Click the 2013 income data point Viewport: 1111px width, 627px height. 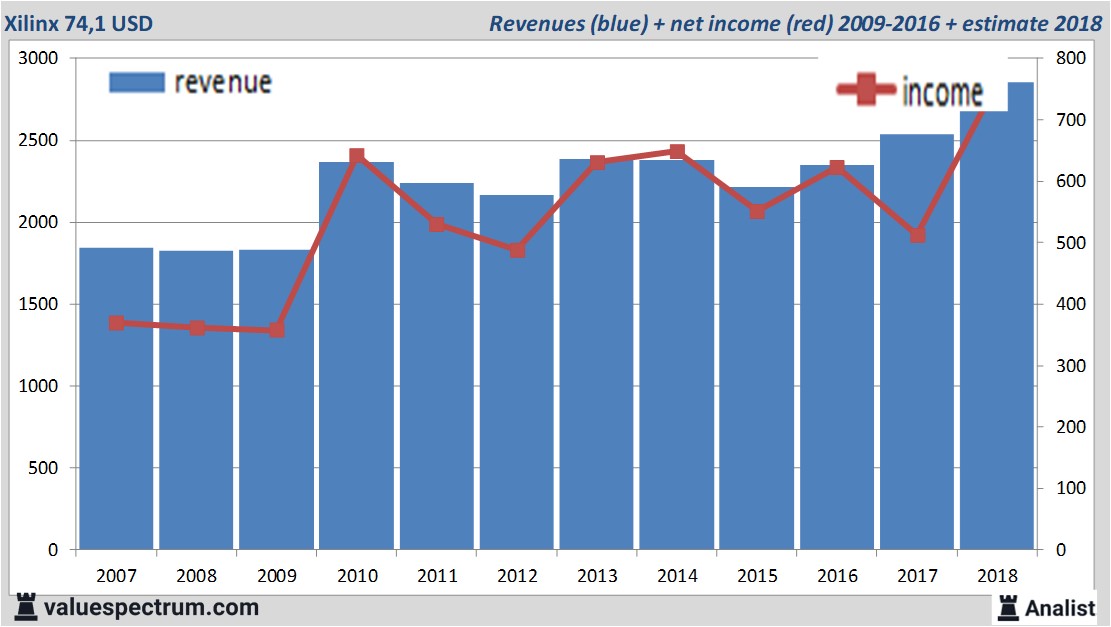tap(597, 163)
